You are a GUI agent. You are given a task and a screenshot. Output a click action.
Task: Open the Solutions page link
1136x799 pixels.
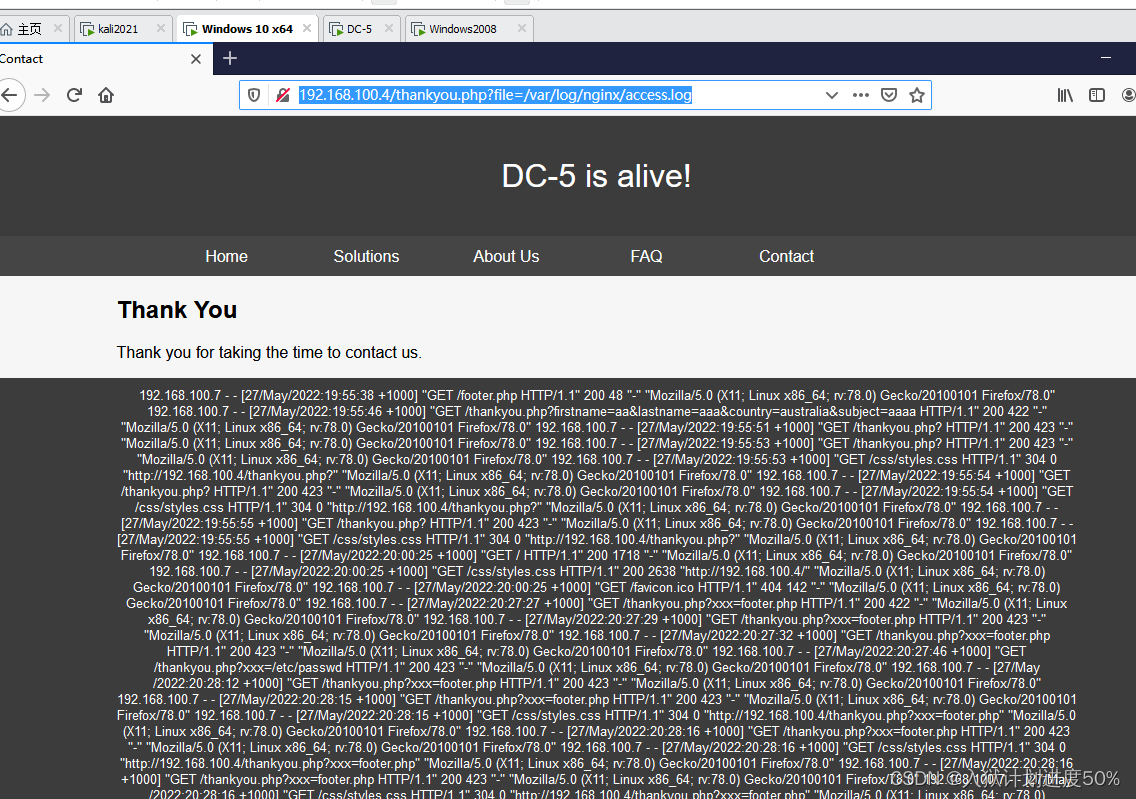366,256
